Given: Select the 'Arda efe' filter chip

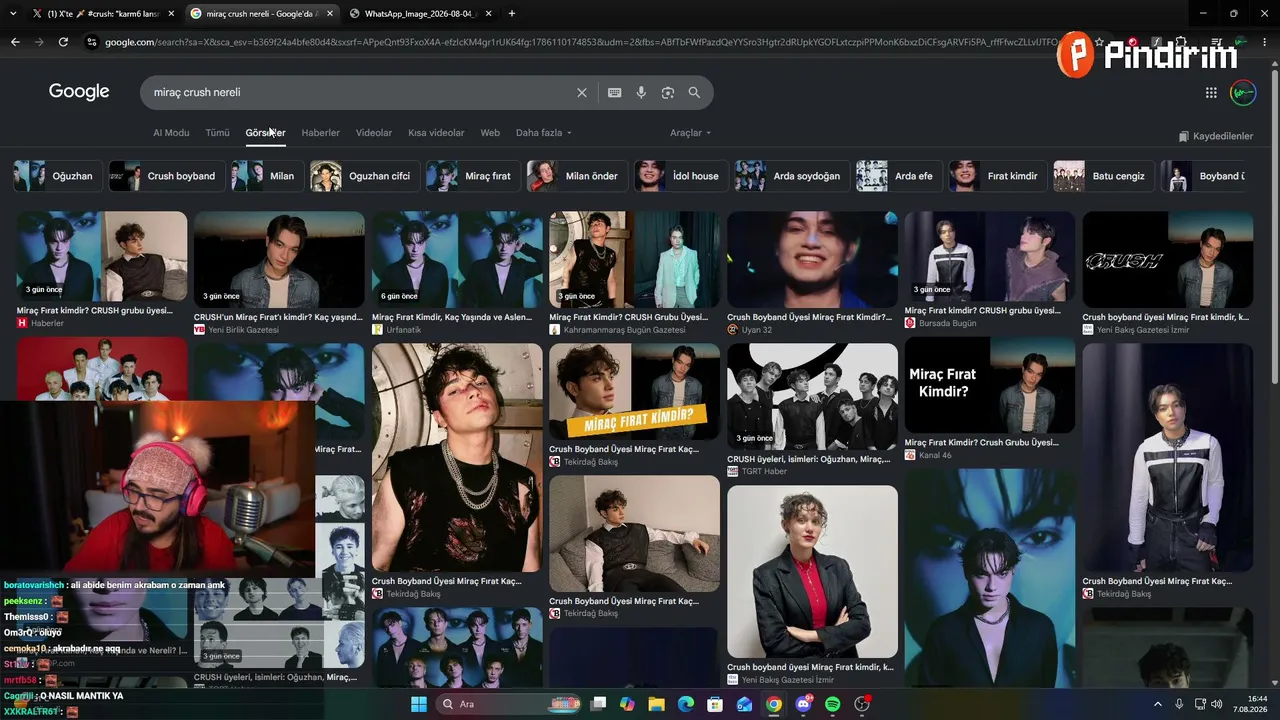Looking at the screenshot, I should [898, 176].
